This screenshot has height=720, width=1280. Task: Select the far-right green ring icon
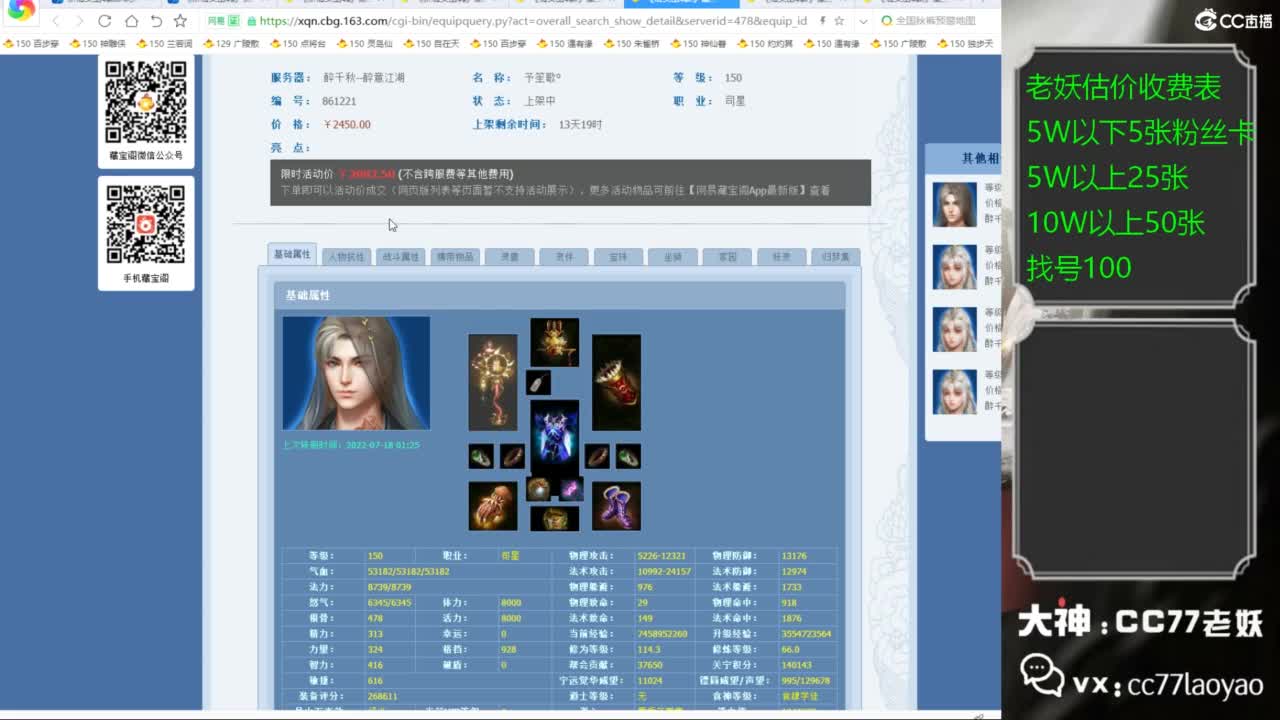pos(628,456)
